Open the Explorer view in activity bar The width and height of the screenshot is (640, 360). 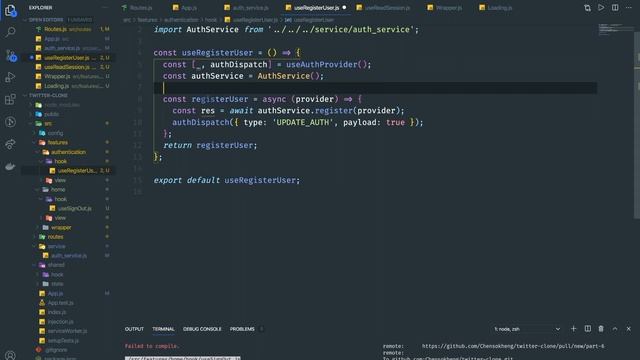coord(10,10)
